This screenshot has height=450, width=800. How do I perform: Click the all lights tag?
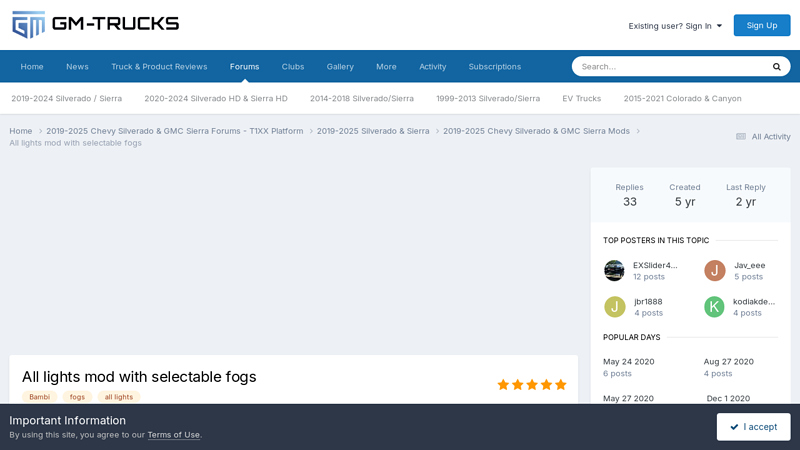(119, 397)
